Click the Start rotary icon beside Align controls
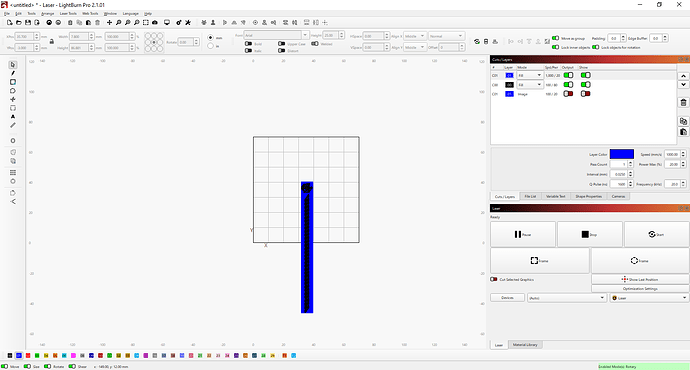This screenshot has height=370, width=690. (x=477, y=41)
